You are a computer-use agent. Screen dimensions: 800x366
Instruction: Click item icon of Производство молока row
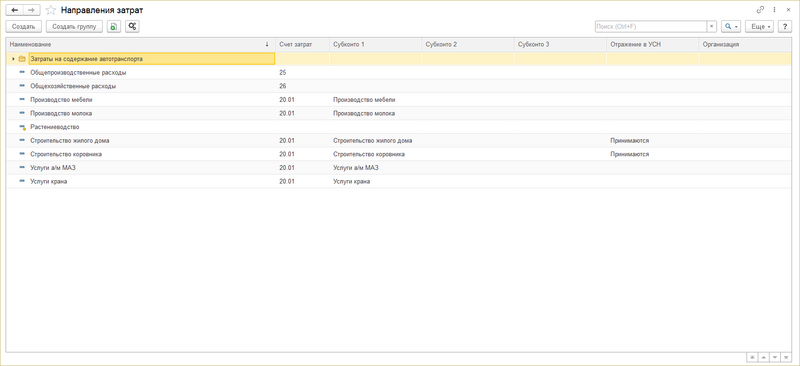pos(22,113)
